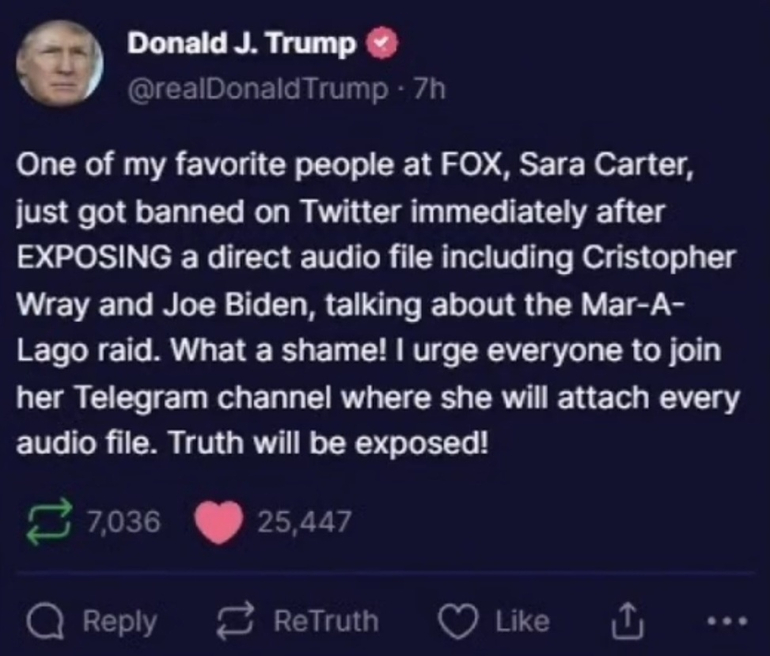Click the red verified badge beside the name

(384, 45)
